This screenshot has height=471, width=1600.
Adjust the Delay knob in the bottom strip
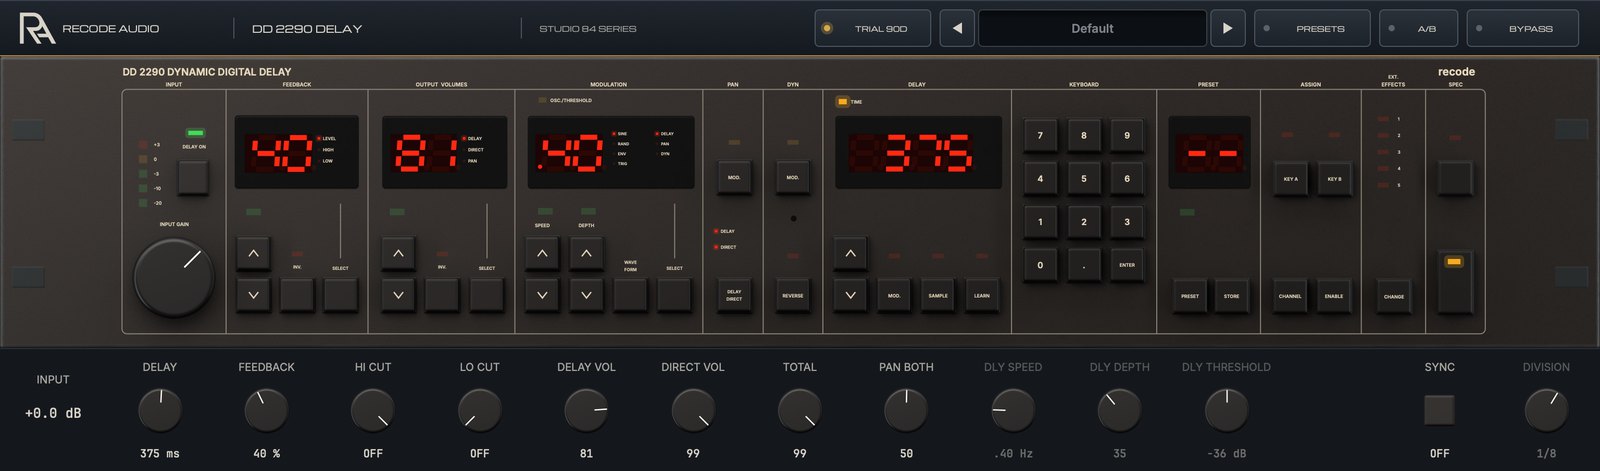click(x=160, y=411)
